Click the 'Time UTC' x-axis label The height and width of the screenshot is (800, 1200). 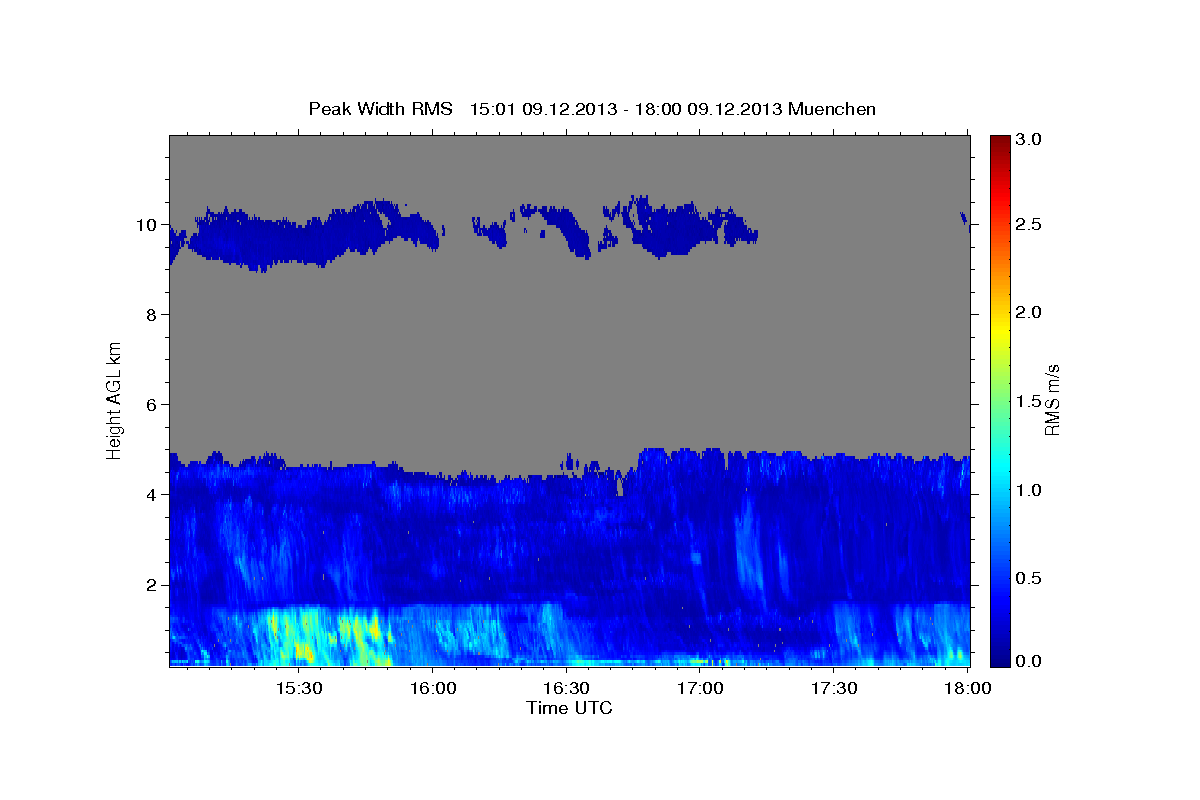point(569,709)
